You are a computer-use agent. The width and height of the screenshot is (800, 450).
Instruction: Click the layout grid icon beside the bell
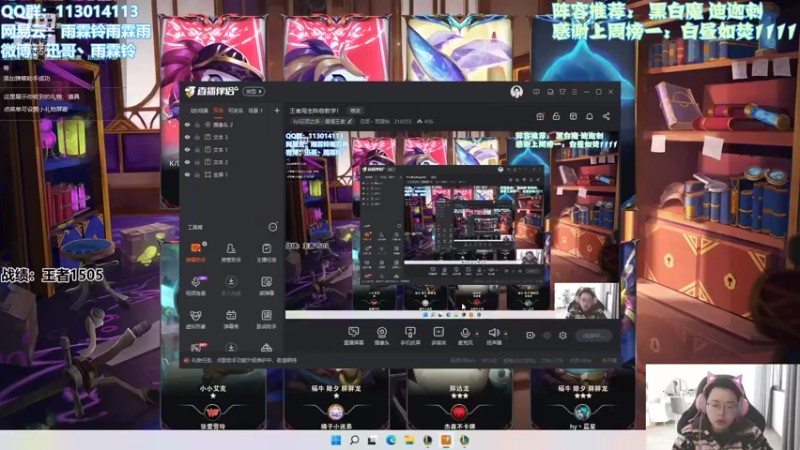click(573, 116)
